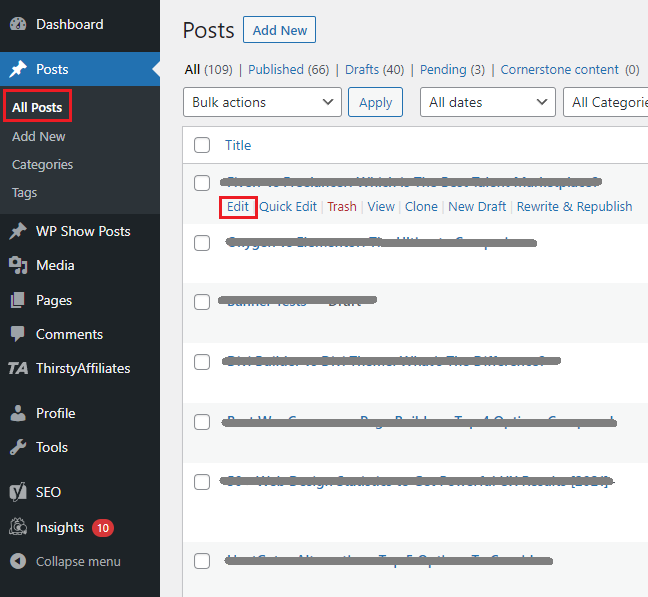The image size is (648, 597).
Task: Filter posts by Published (66)
Action: (288, 69)
